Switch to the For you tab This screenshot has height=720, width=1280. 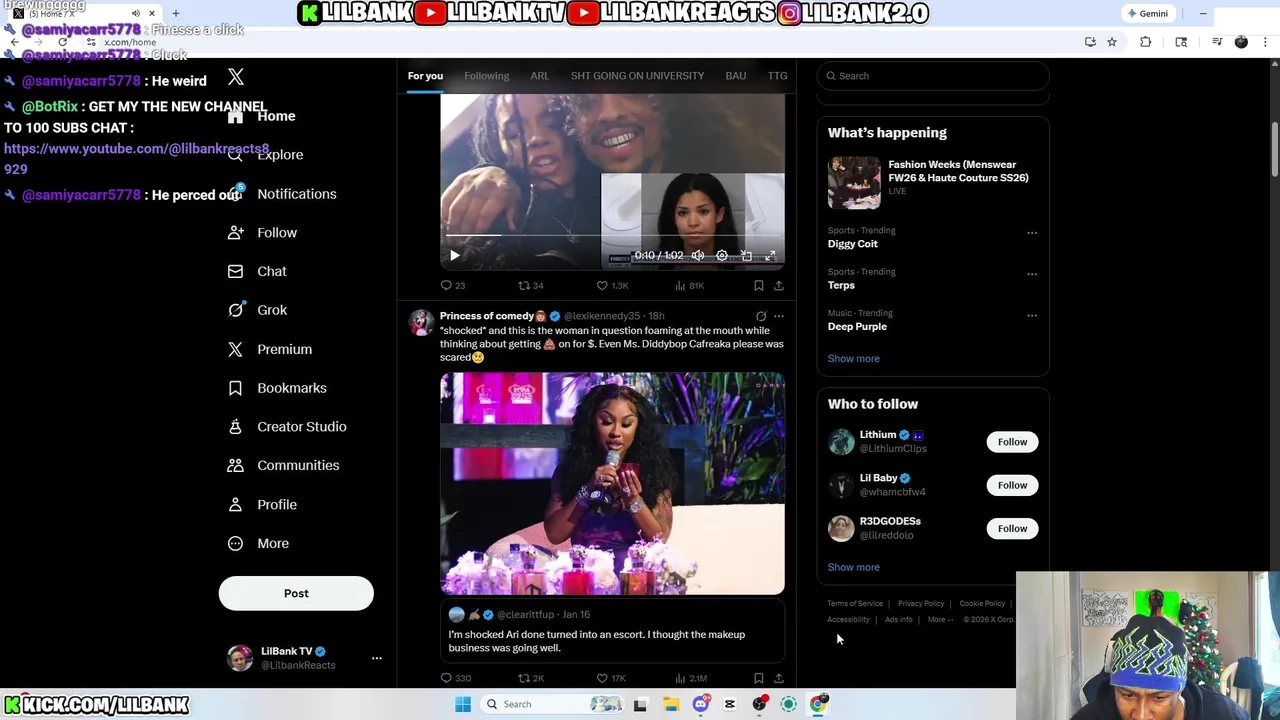[x=425, y=76]
